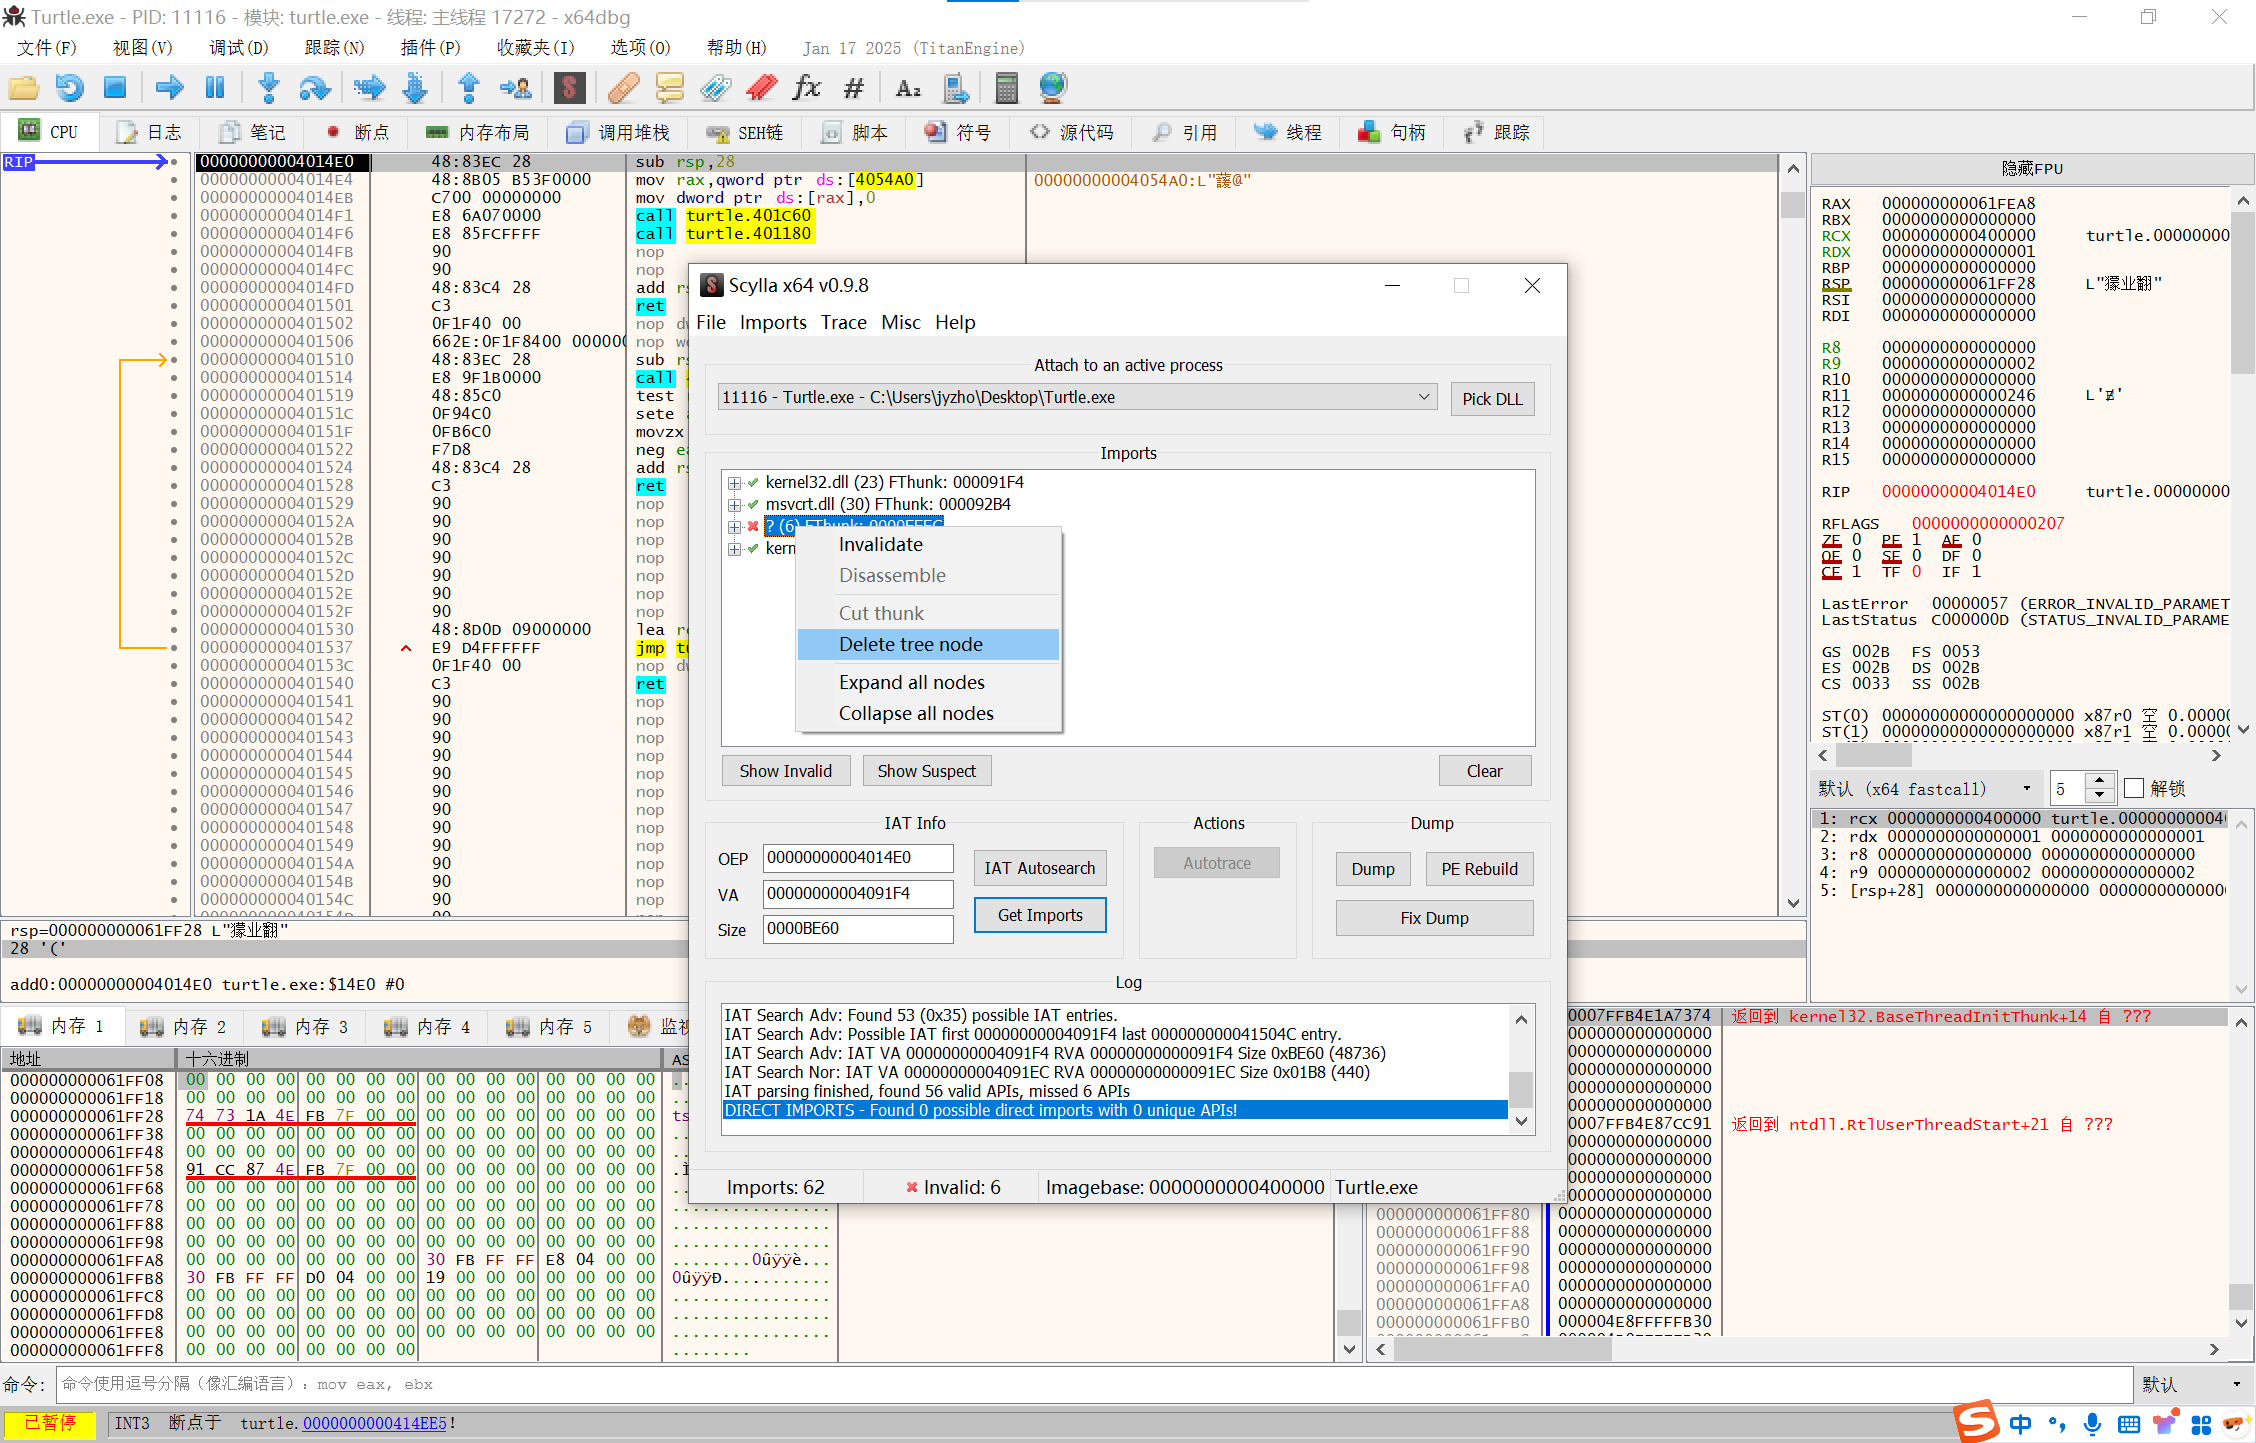Run the program with the right arrow icon
The image size is (2256, 1443).
[x=169, y=88]
